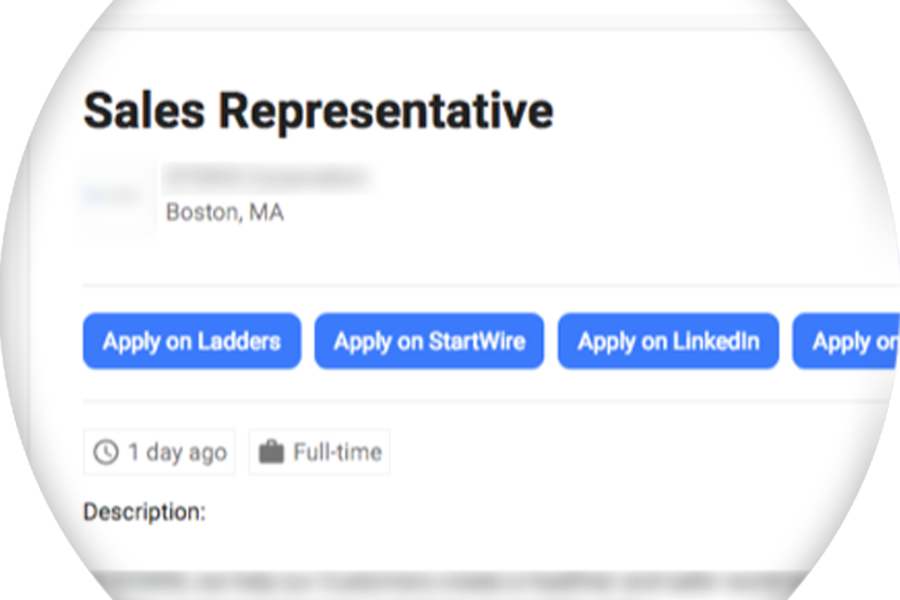This screenshot has width=900, height=600.
Task: Click the divider line below Apply buttons
Action: pyautogui.click(x=491, y=401)
